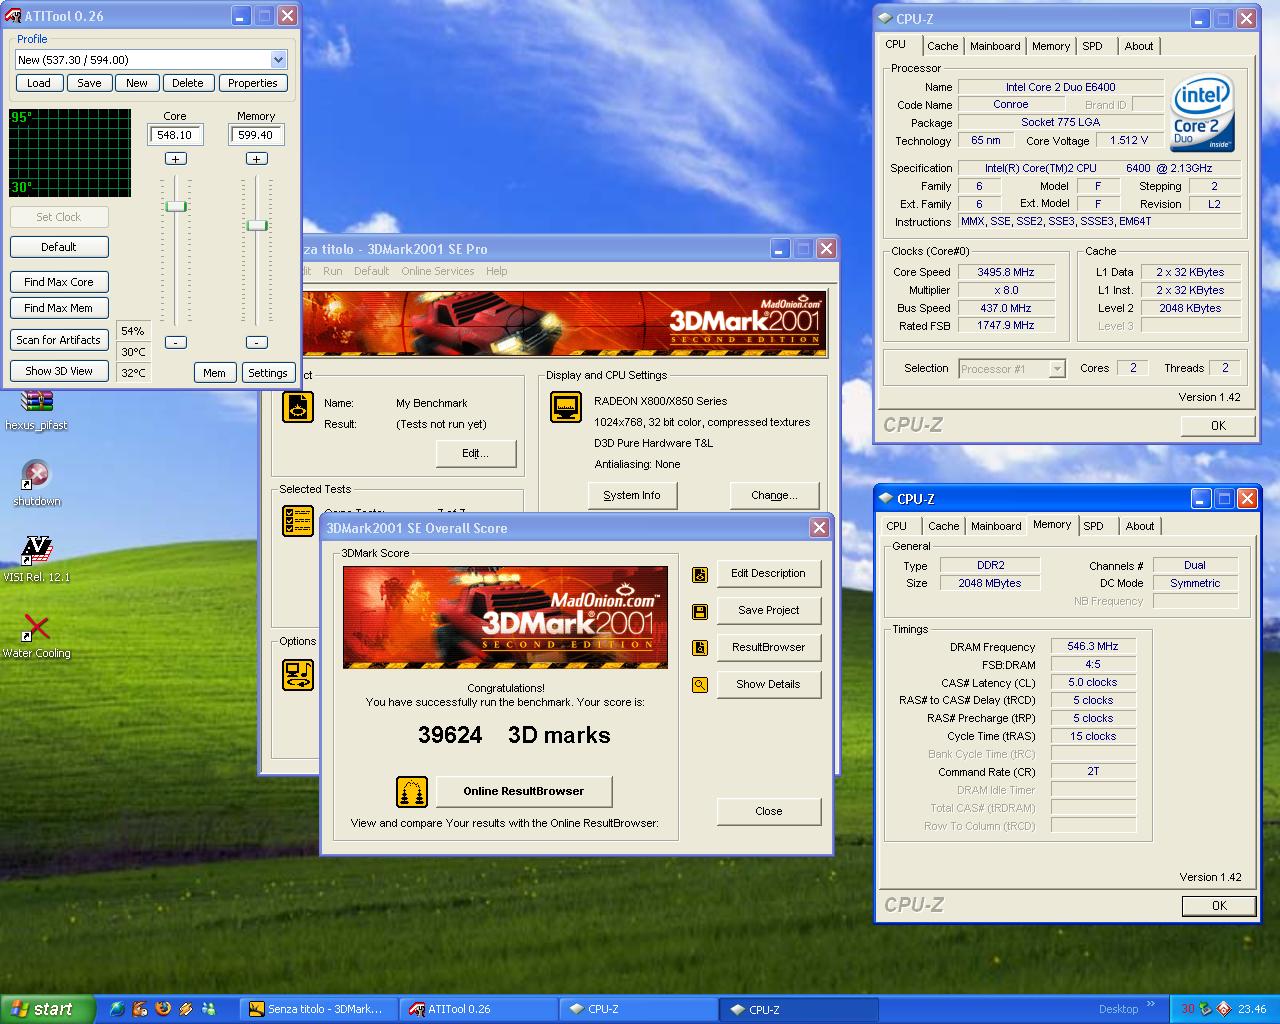Screen dimensions: 1280x1024
Task: Click the Mem button in ATITool
Action: click(214, 373)
